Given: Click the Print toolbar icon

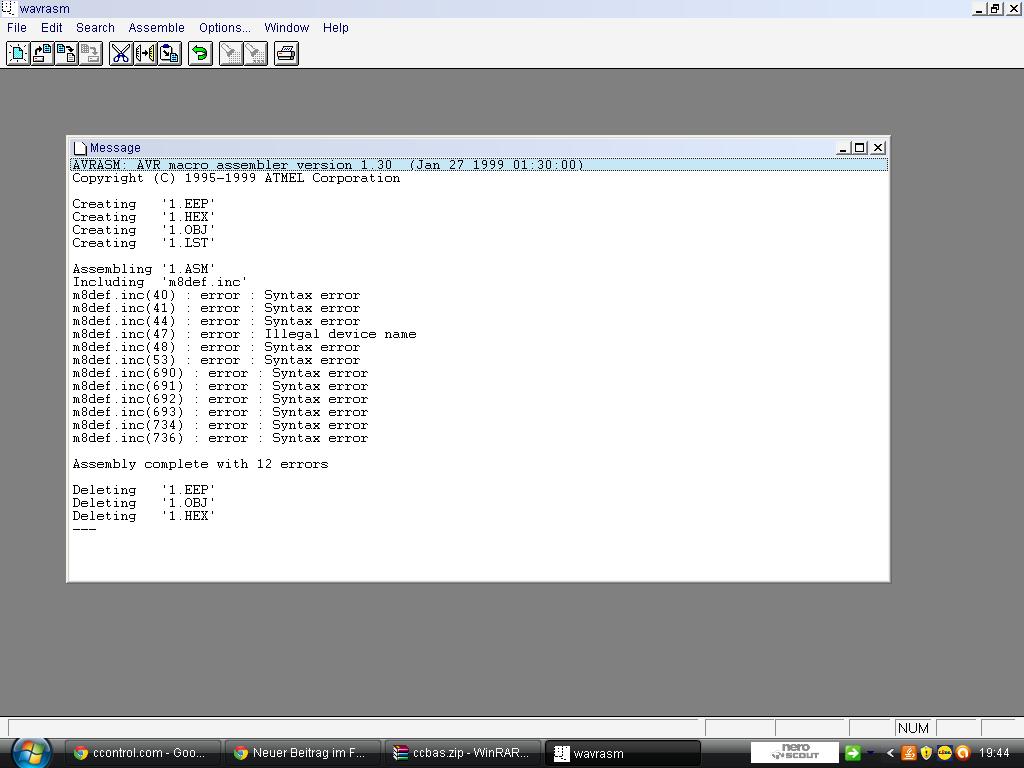Looking at the screenshot, I should [x=286, y=54].
